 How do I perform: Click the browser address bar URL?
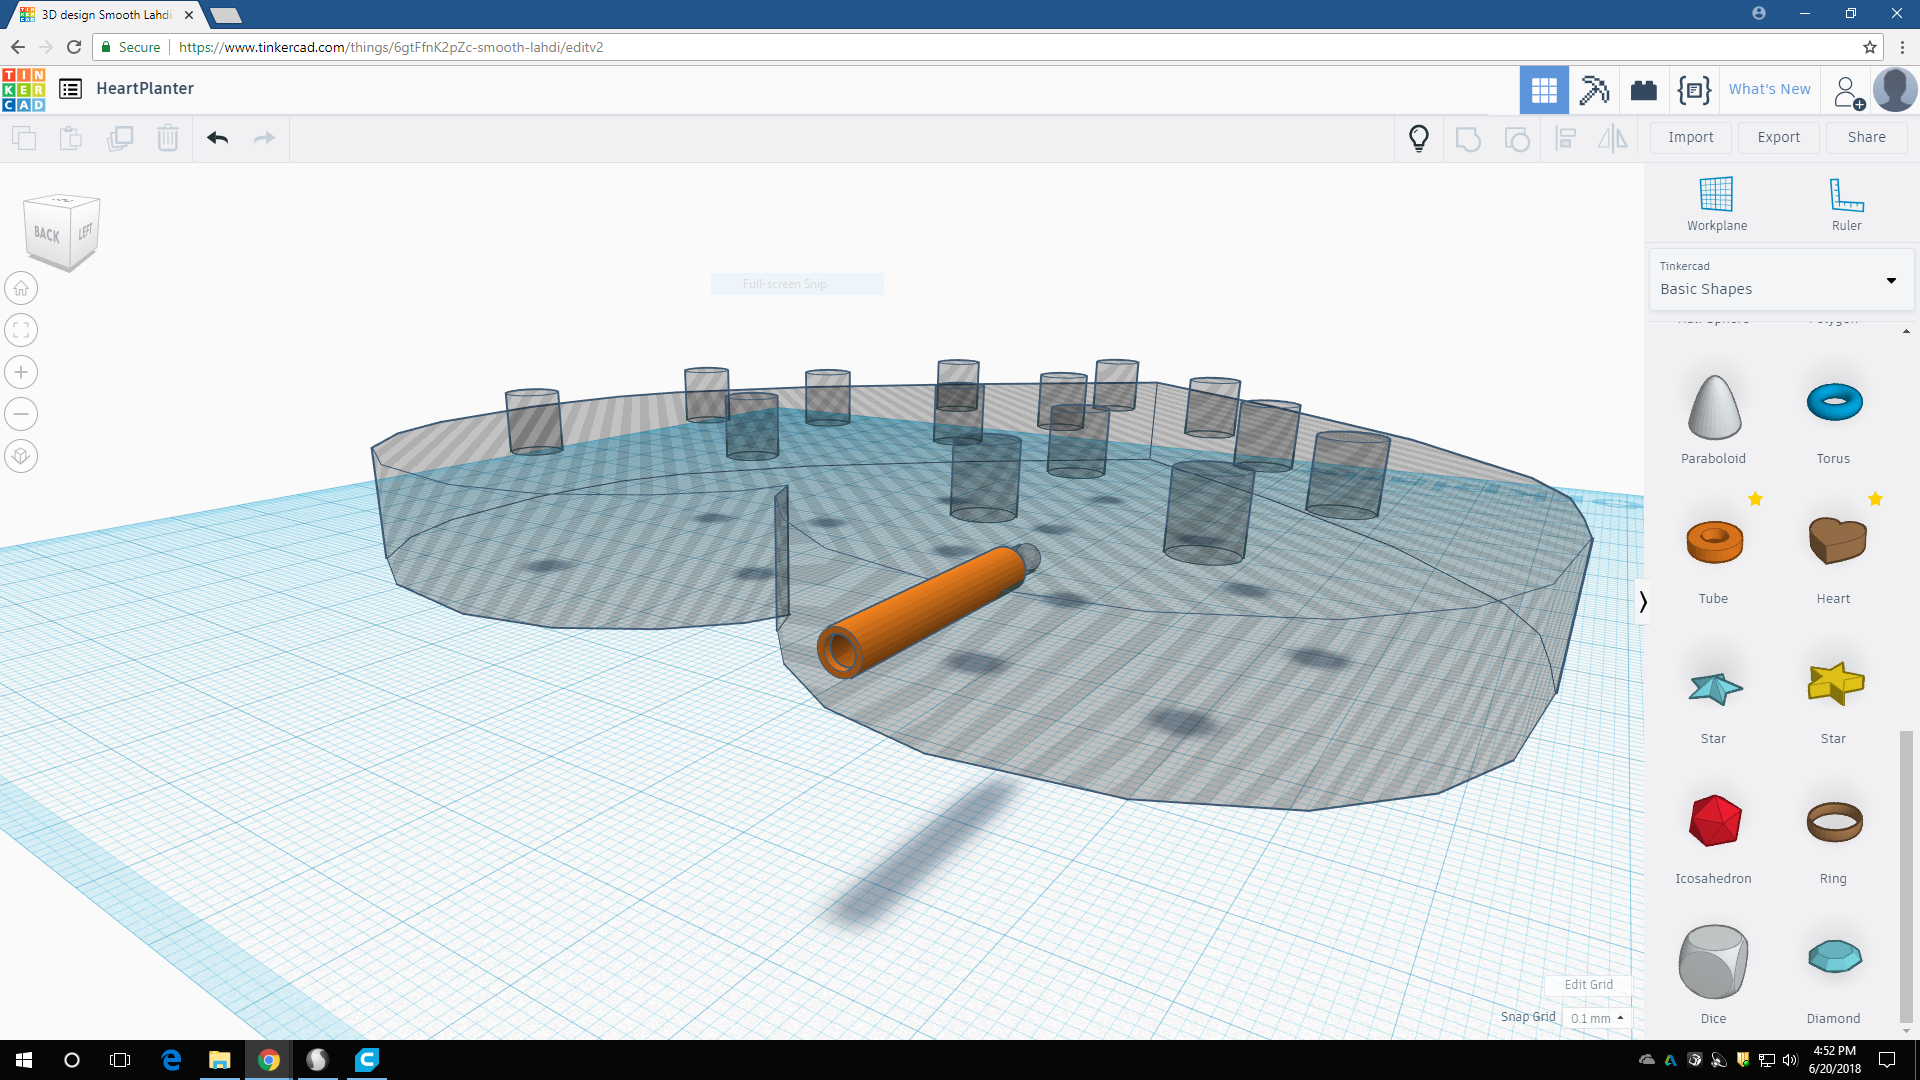click(x=391, y=47)
